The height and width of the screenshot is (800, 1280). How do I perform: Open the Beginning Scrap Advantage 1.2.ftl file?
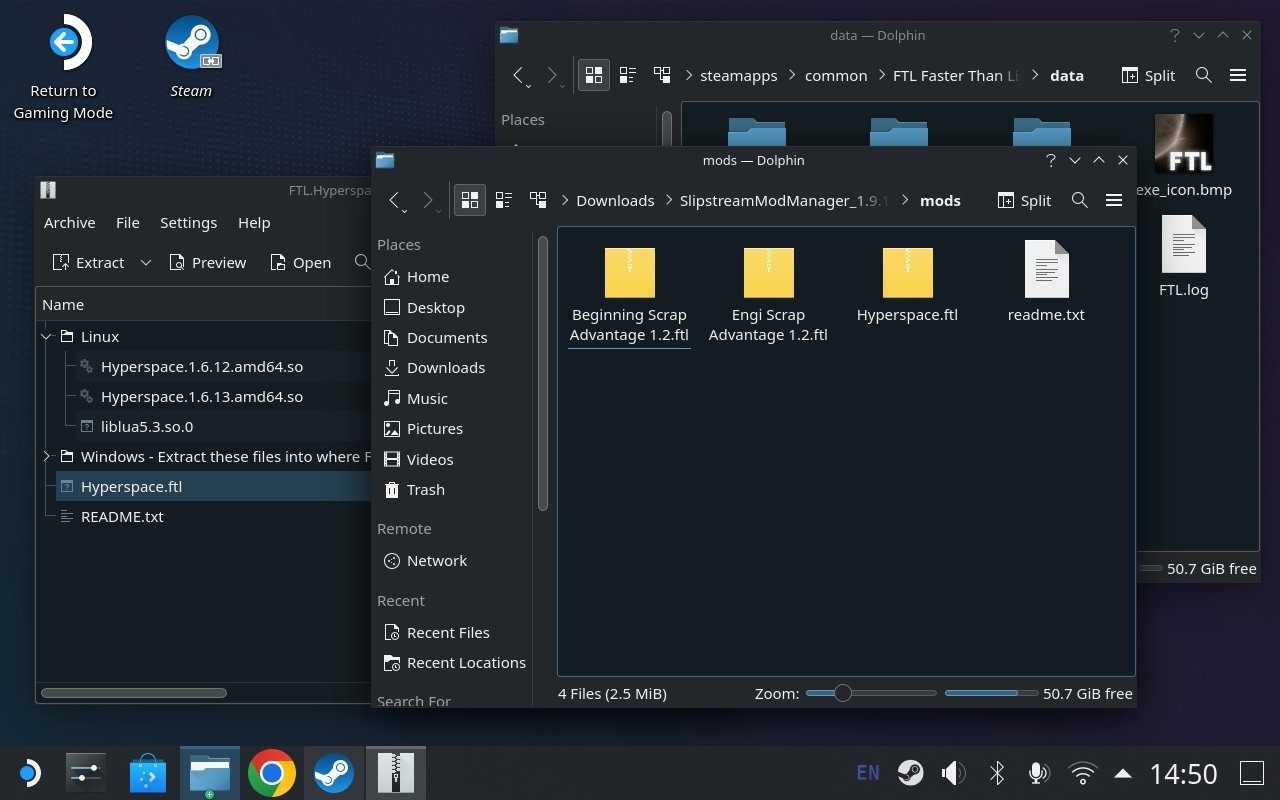pos(629,294)
